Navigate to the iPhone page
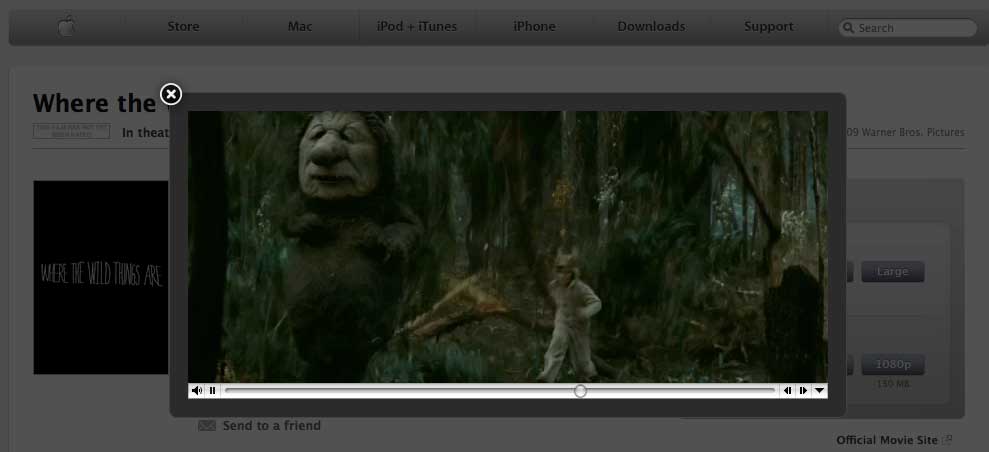The height and width of the screenshot is (452, 989). [x=534, y=27]
